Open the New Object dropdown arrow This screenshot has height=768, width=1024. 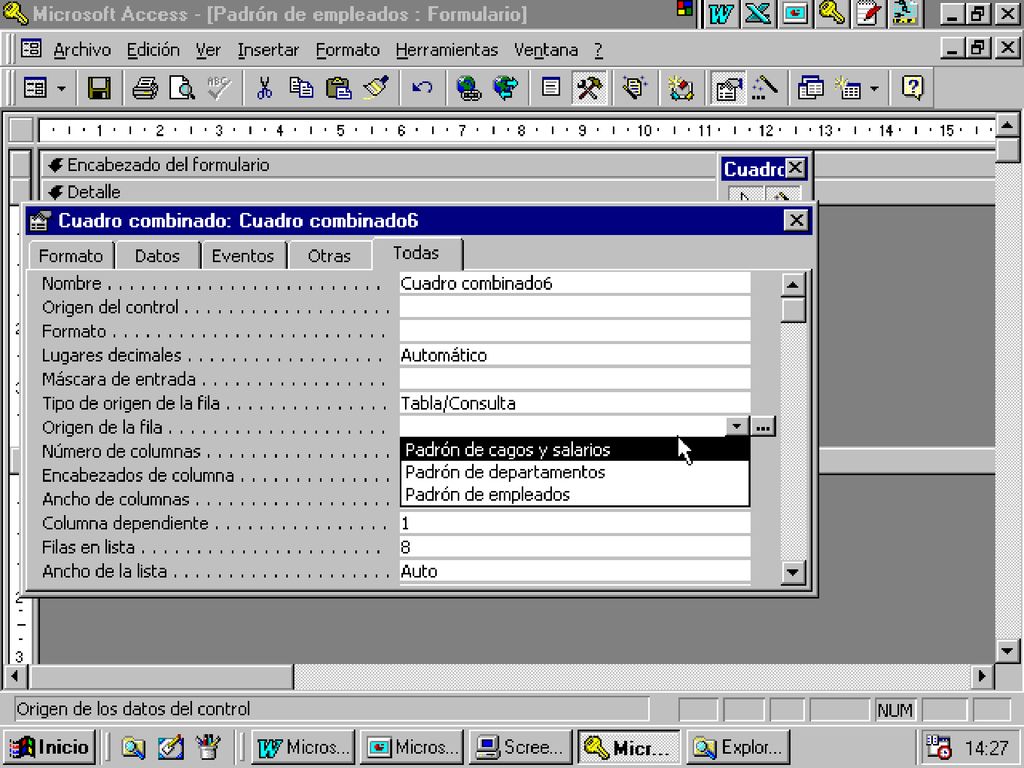click(874, 88)
